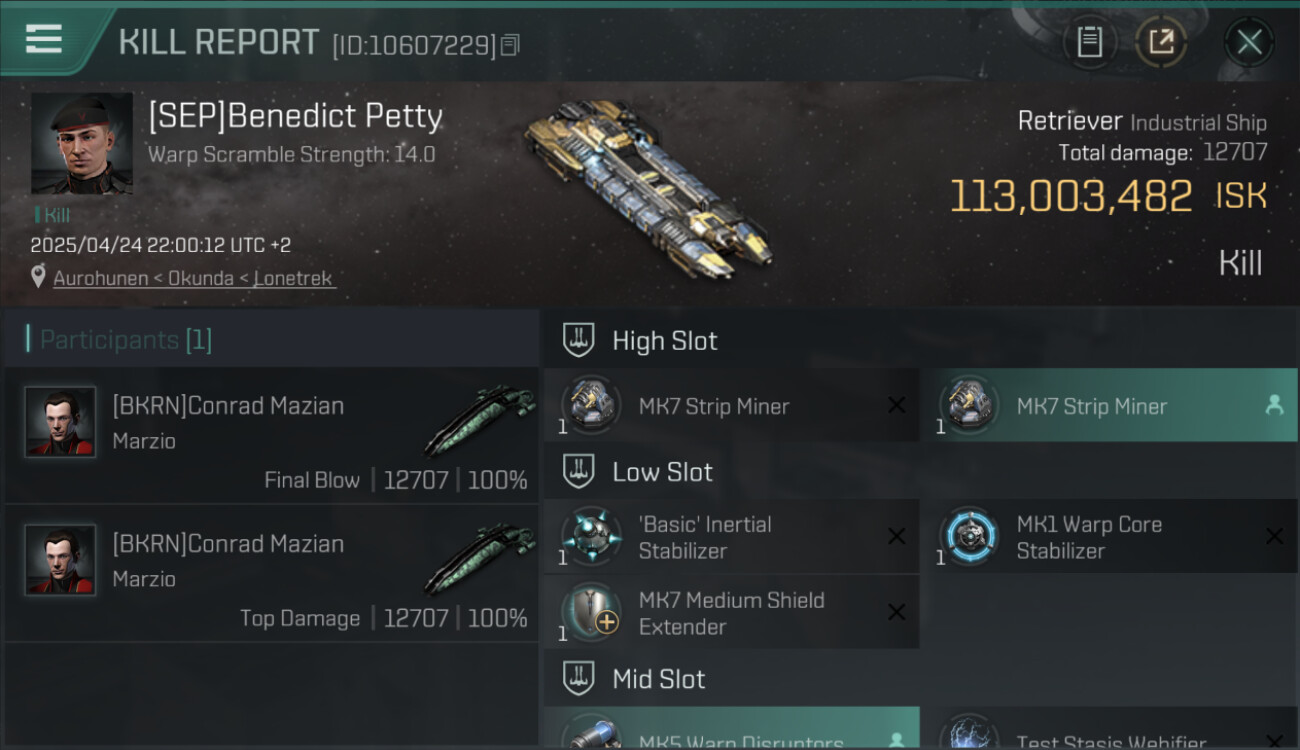Click the clipboard report icon
The width and height of the screenshot is (1300, 750).
pos(1089,42)
